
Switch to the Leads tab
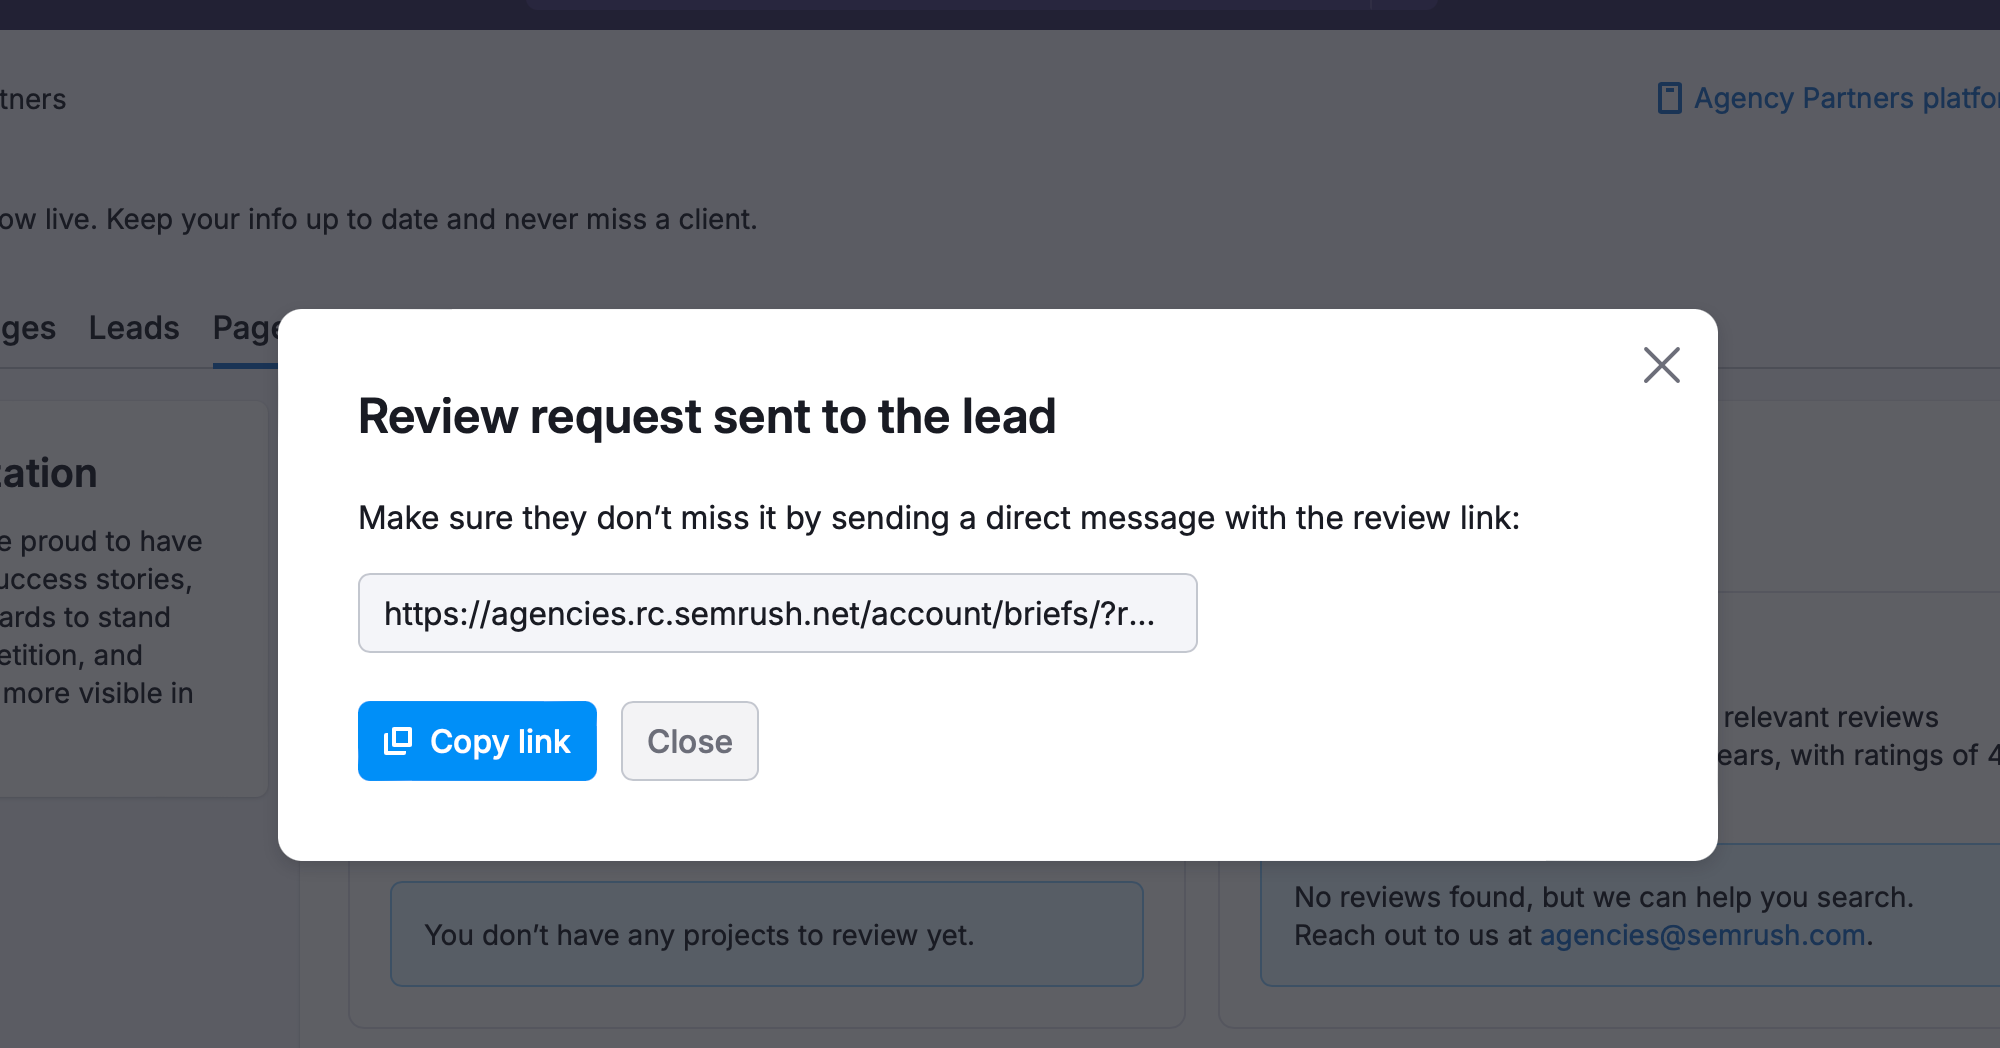[x=134, y=328]
